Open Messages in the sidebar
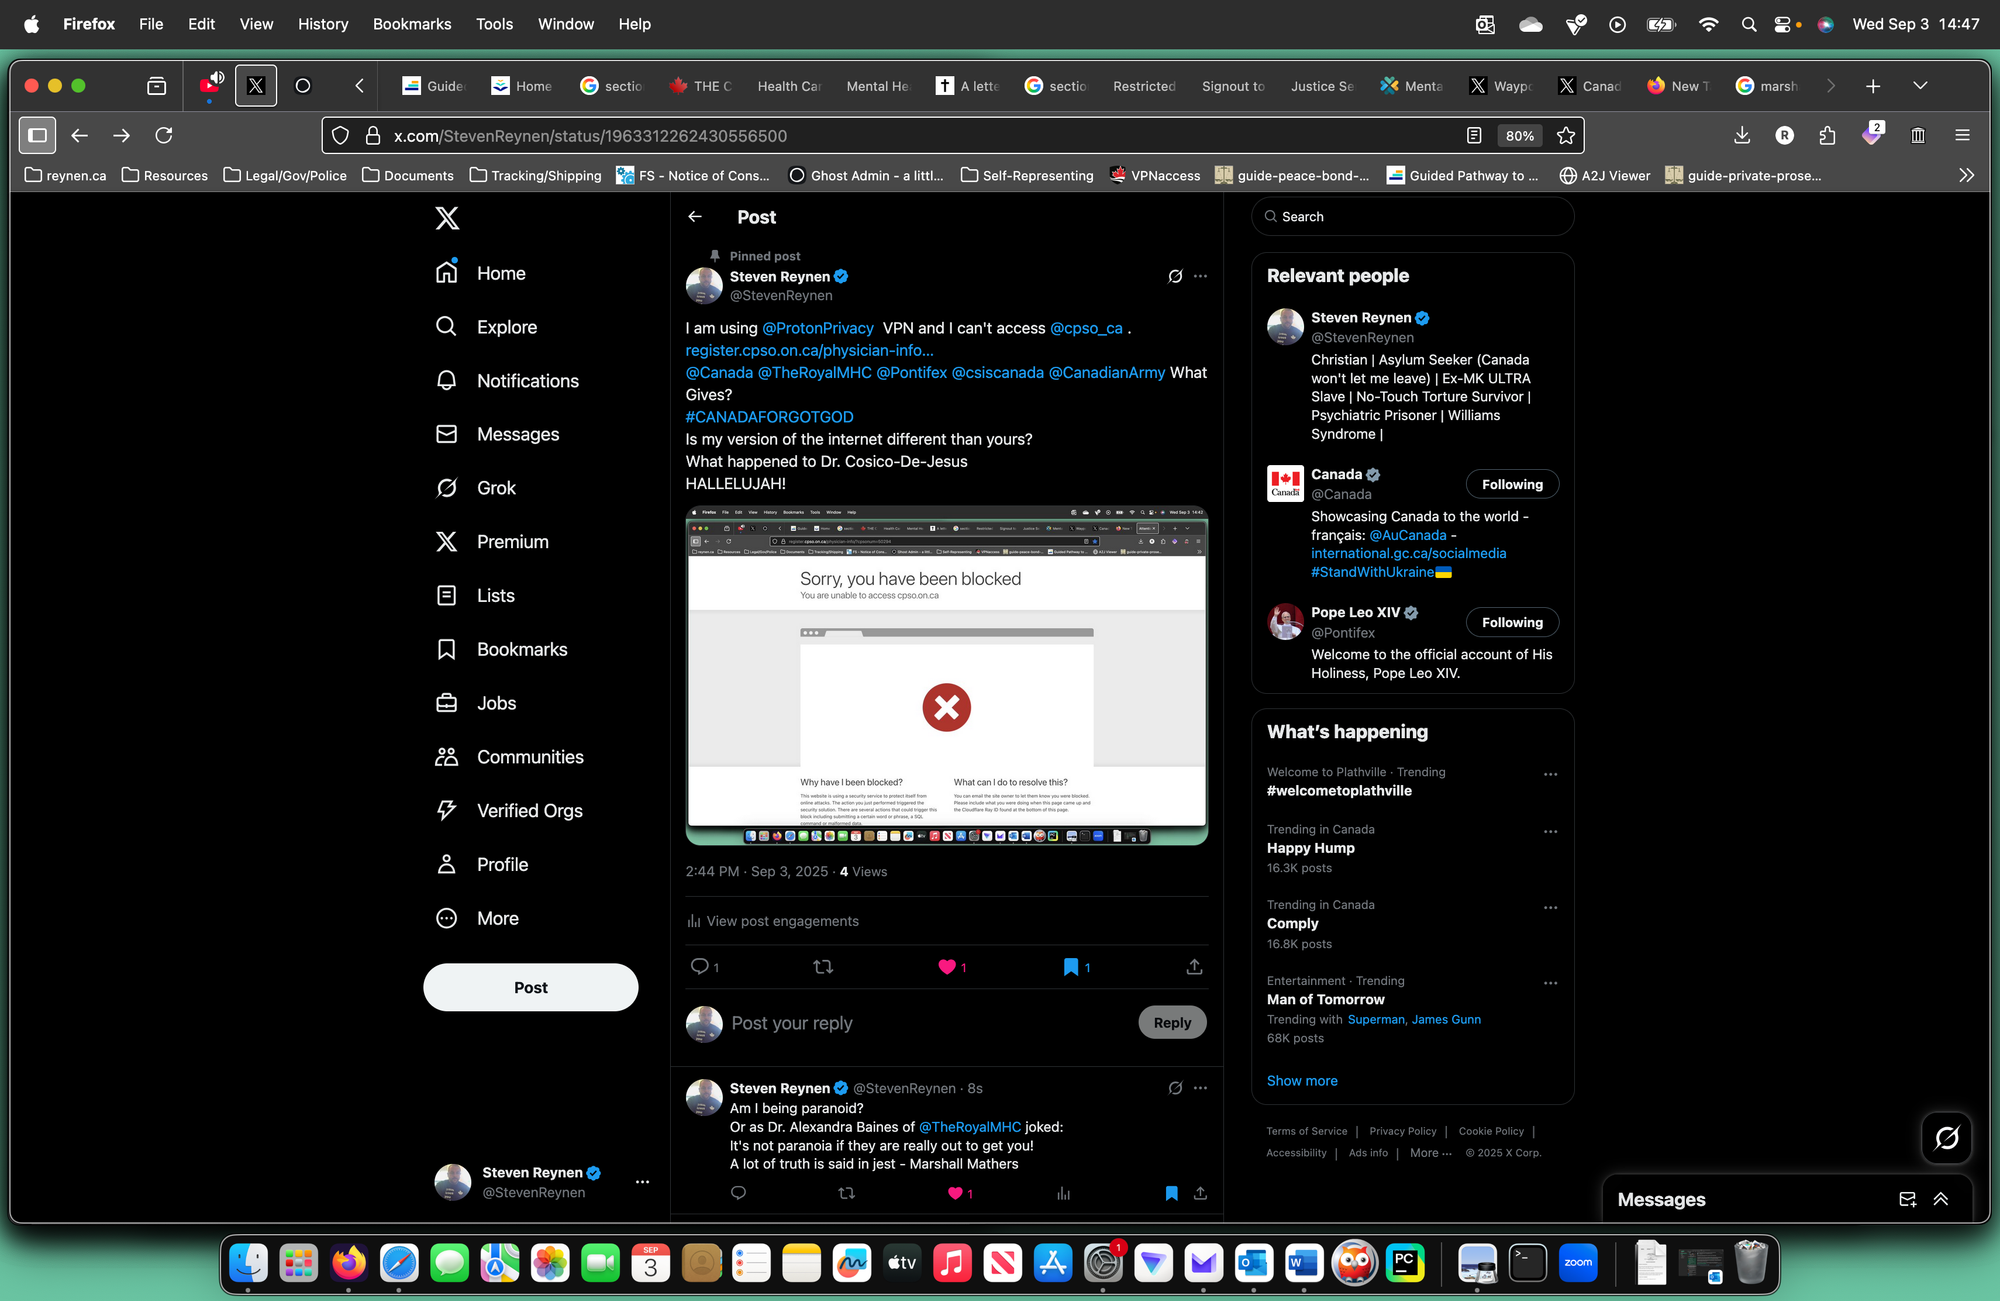This screenshot has height=1301, width=2000. 497,434
